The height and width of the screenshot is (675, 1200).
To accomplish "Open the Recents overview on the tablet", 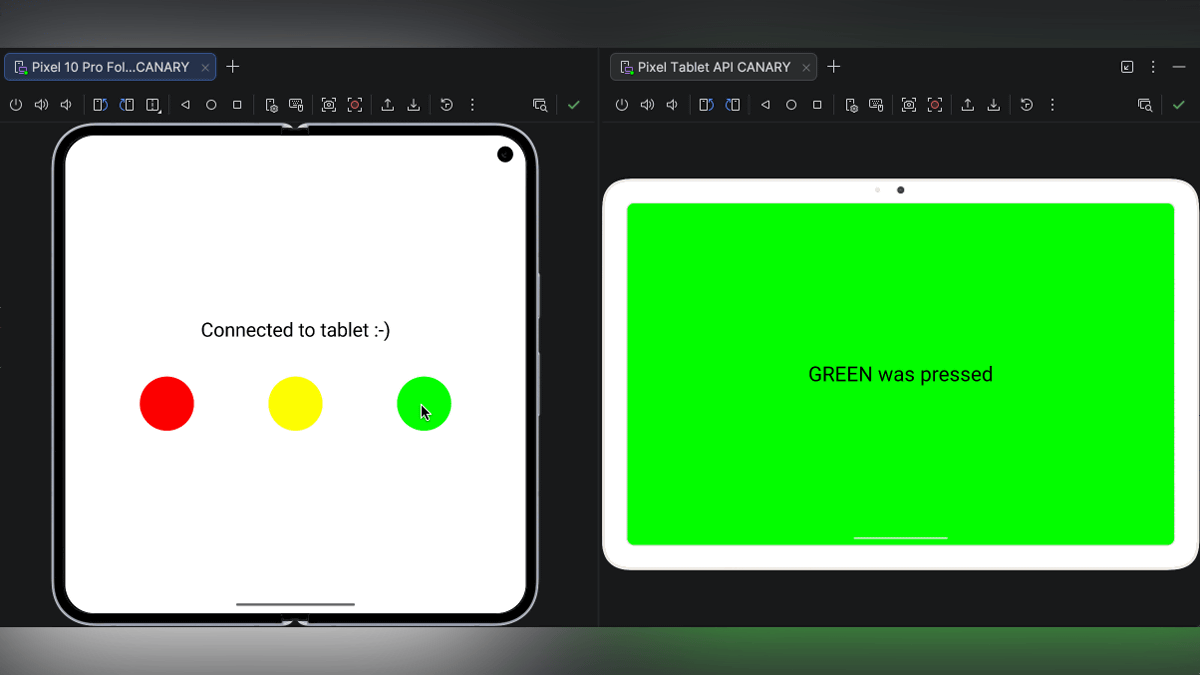I will (x=816, y=104).
